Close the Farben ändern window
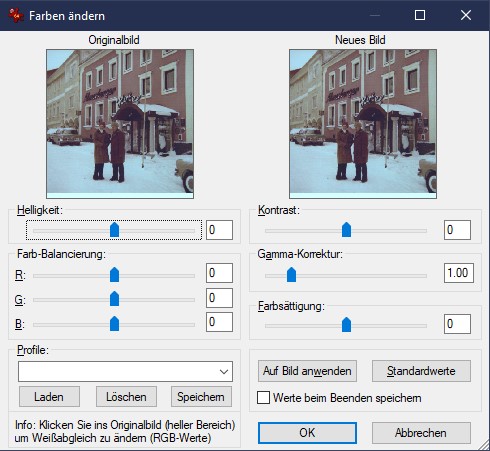Screen dimensions: 490x451 click(x=466, y=15)
